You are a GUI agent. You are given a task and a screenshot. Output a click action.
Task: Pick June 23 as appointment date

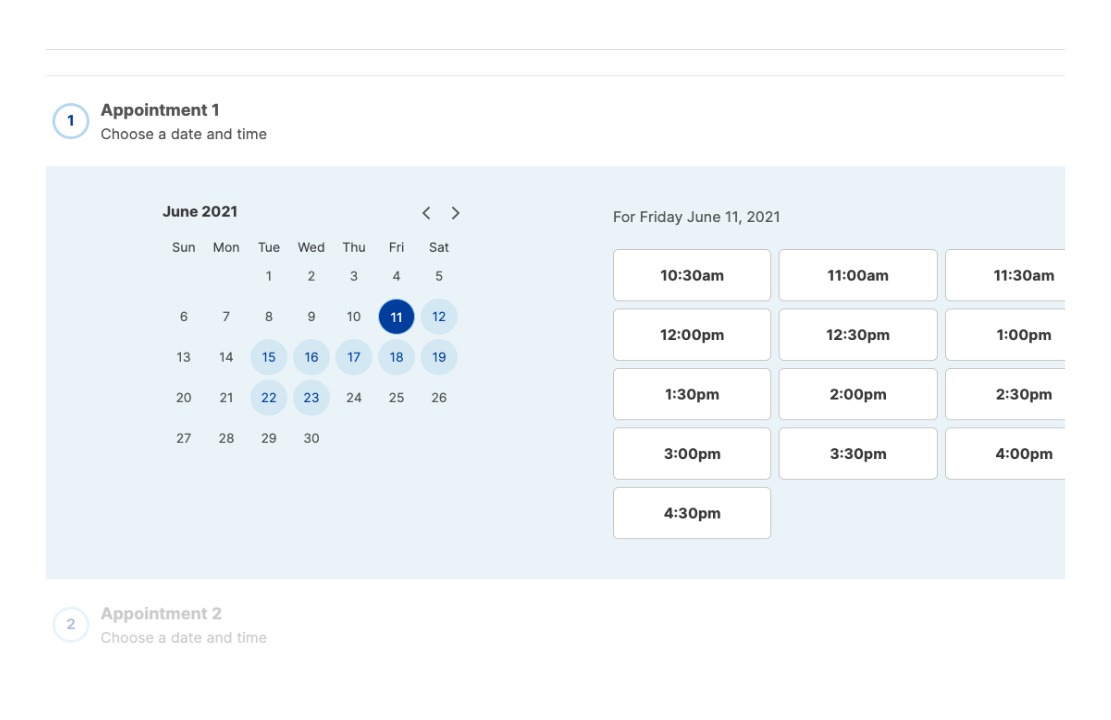311,398
